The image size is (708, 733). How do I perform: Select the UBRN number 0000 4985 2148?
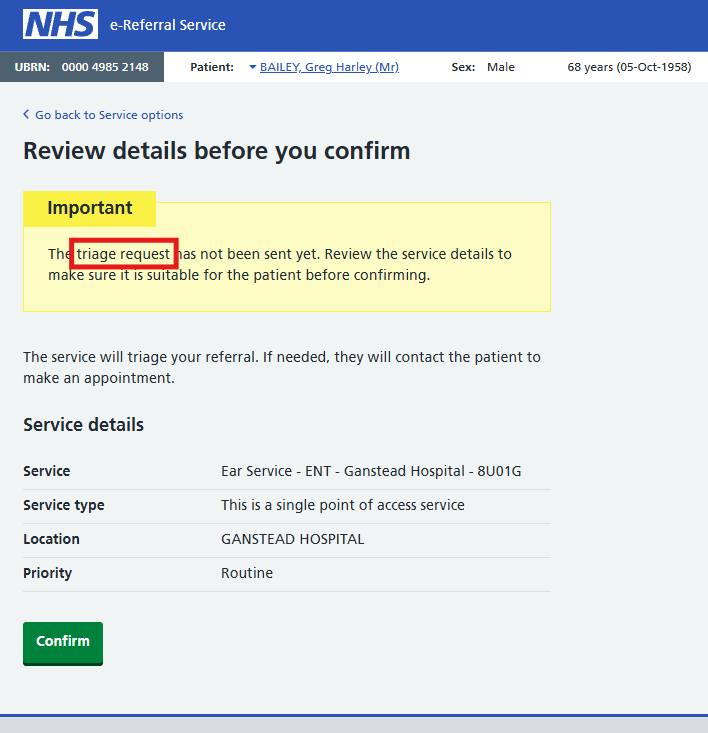(x=105, y=67)
